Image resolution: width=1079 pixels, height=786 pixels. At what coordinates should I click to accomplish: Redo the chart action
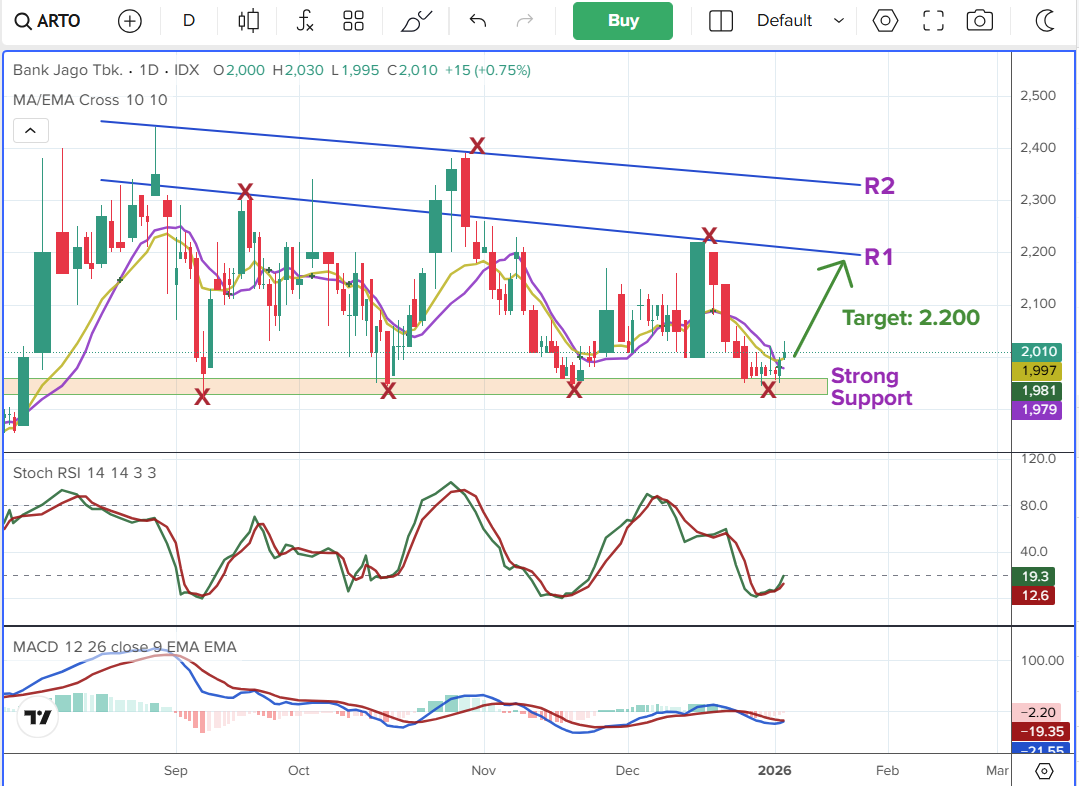click(x=524, y=21)
